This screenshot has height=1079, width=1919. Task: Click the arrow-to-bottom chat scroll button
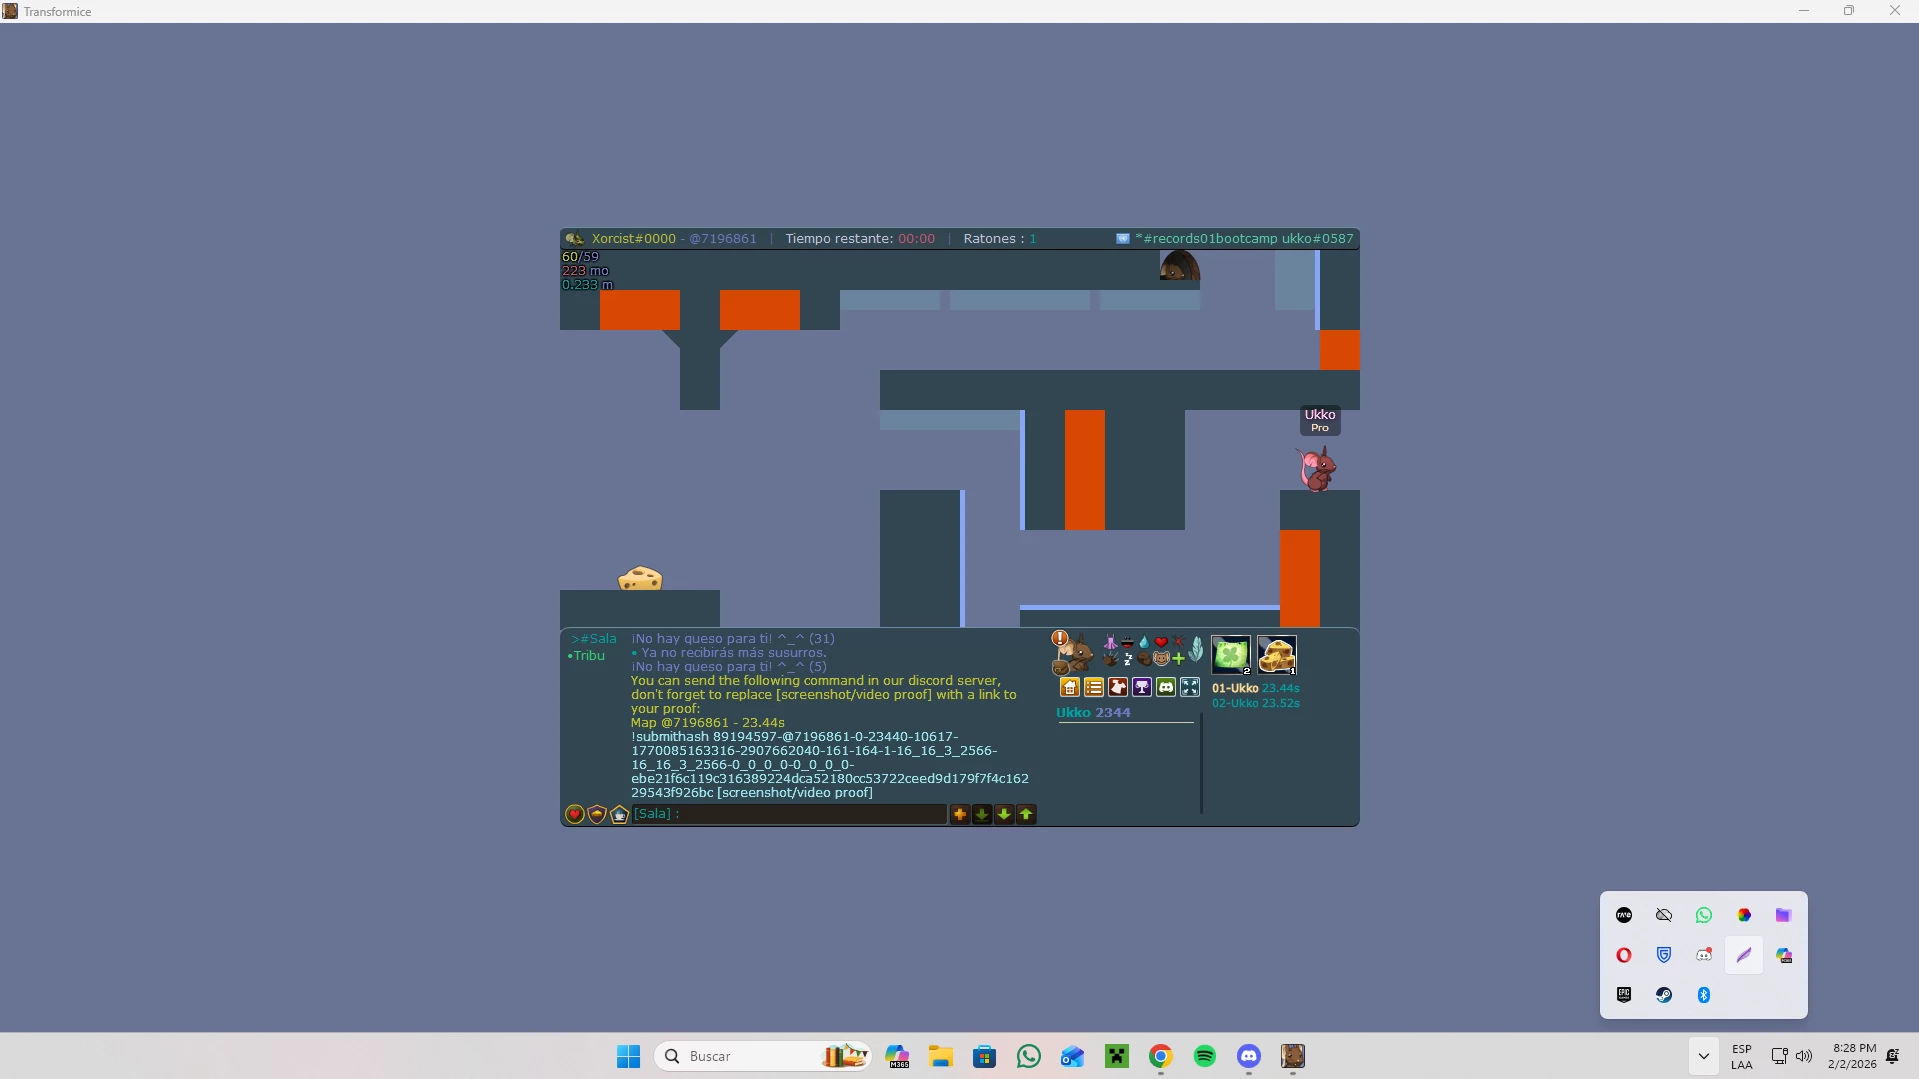coord(982,815)
